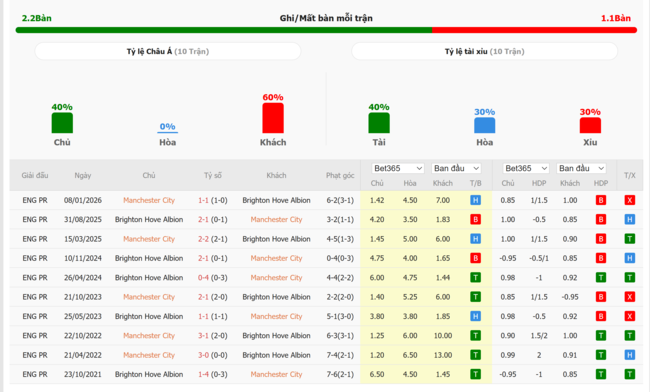Click the 0% Hòa draw indicator
This screenshot has width=650, height=392.
point(167,128)
